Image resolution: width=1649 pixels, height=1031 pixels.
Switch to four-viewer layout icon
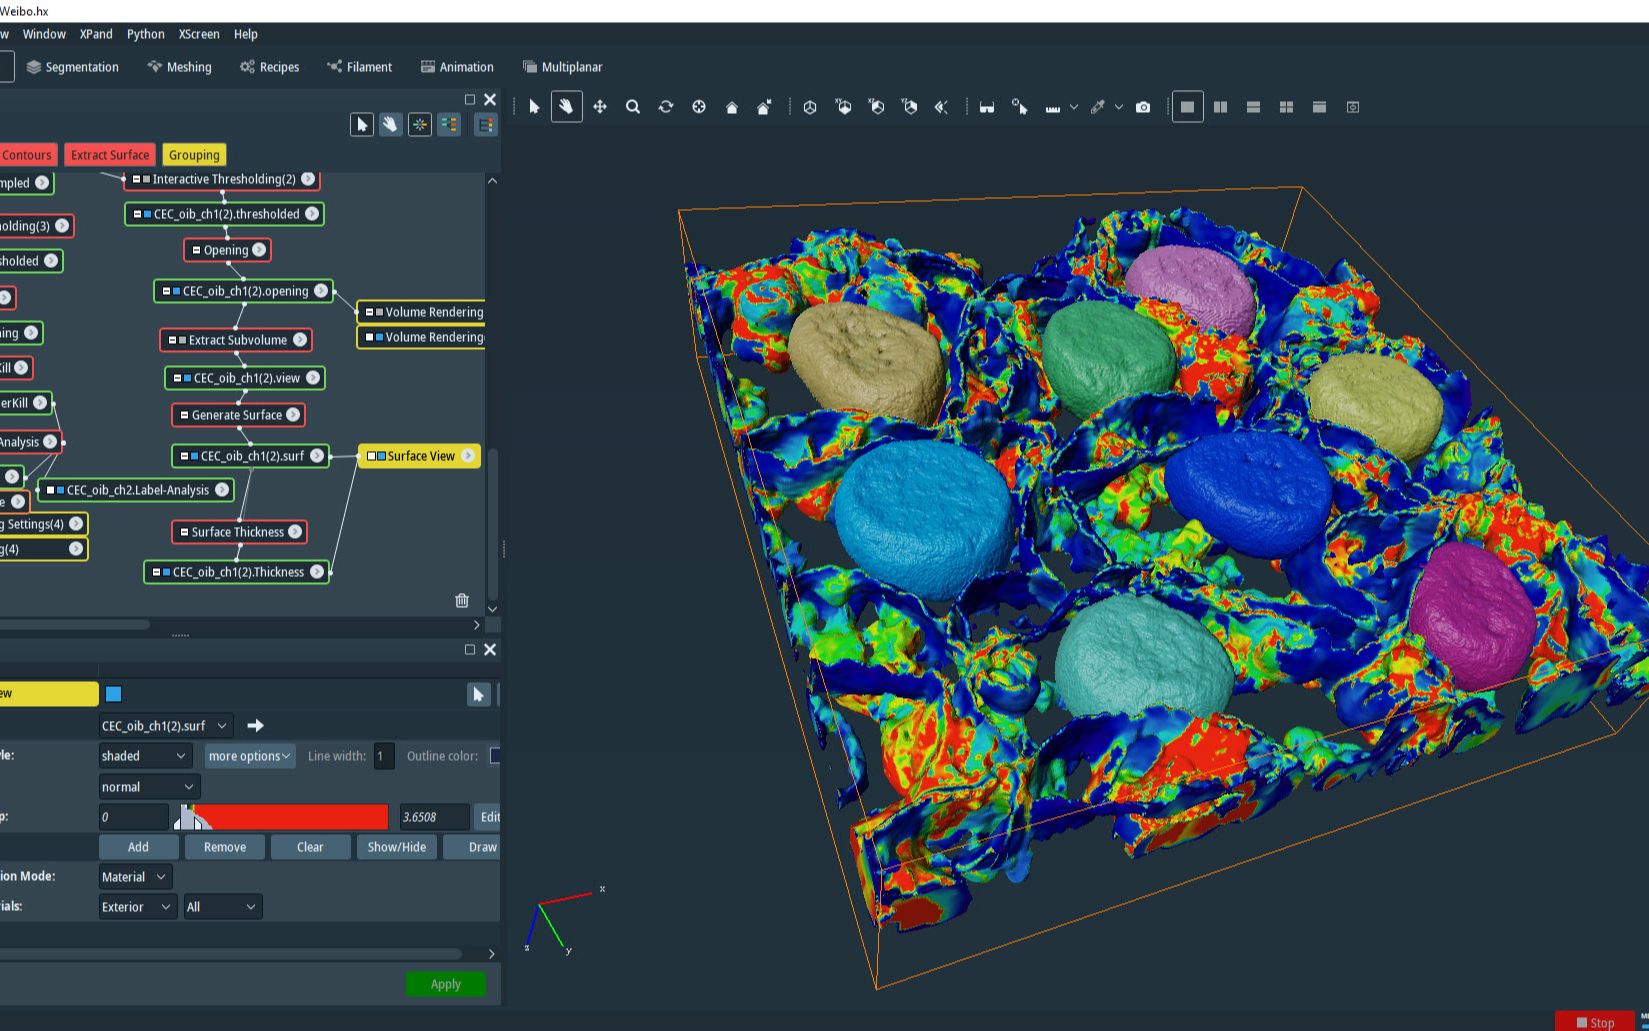click(x=1286, y=107)
